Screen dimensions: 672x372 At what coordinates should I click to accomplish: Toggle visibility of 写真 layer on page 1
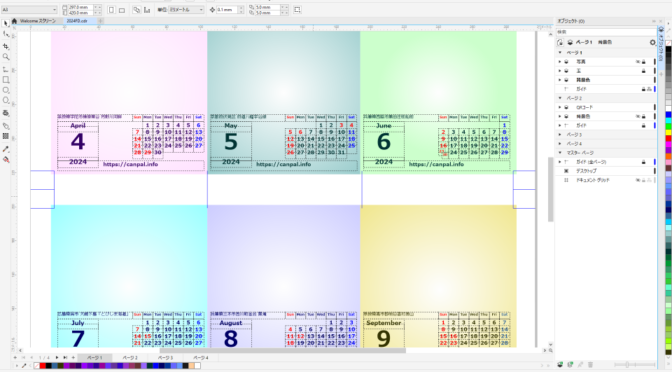tap(638, 62)
